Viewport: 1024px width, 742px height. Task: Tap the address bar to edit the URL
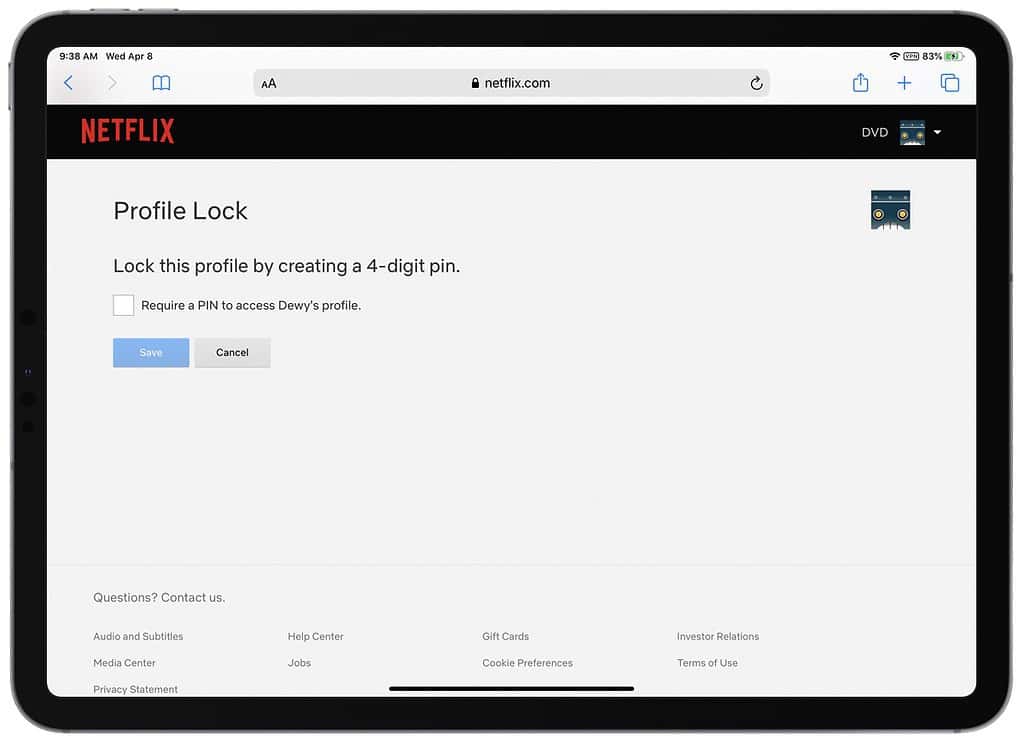pos(560,83)
